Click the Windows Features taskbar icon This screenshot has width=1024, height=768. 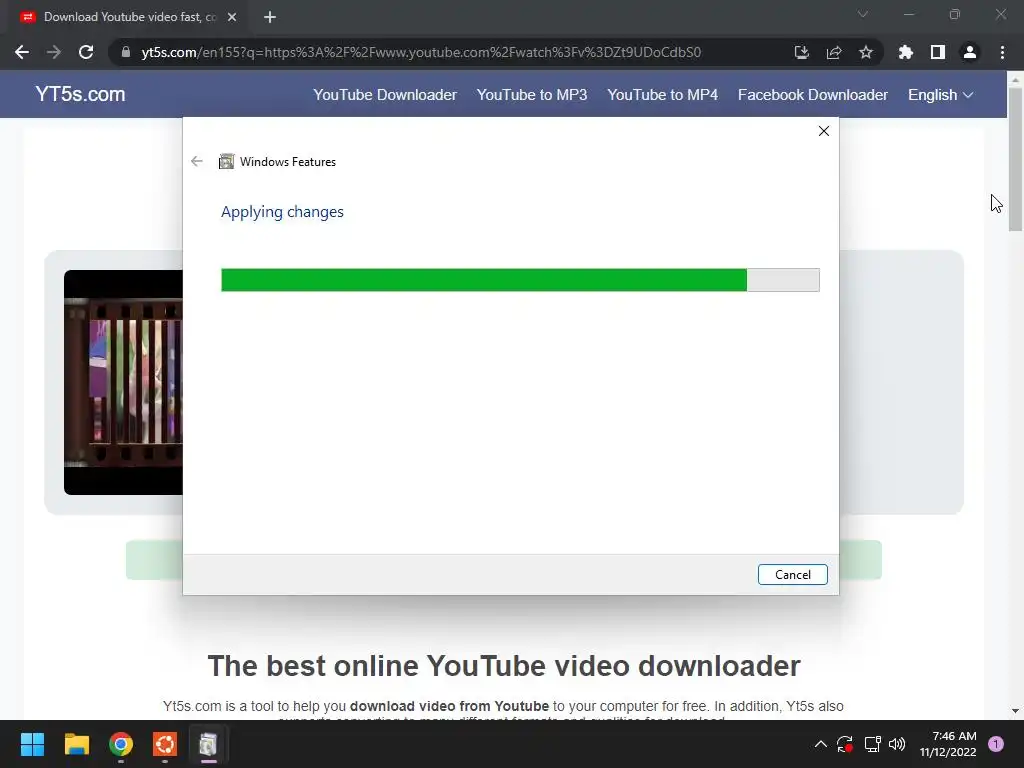pyautogui.click(x=208, y=744)
